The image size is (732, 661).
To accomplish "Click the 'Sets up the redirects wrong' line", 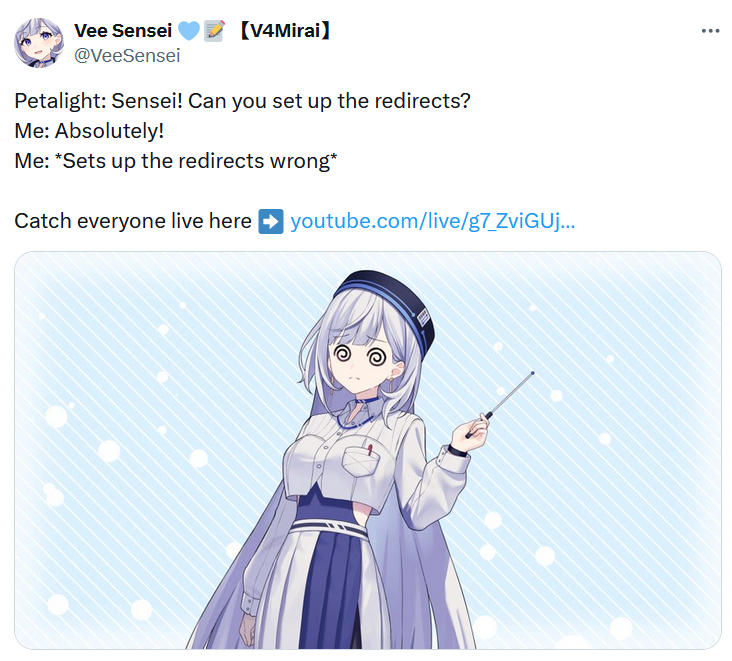I will click(176, 161).
